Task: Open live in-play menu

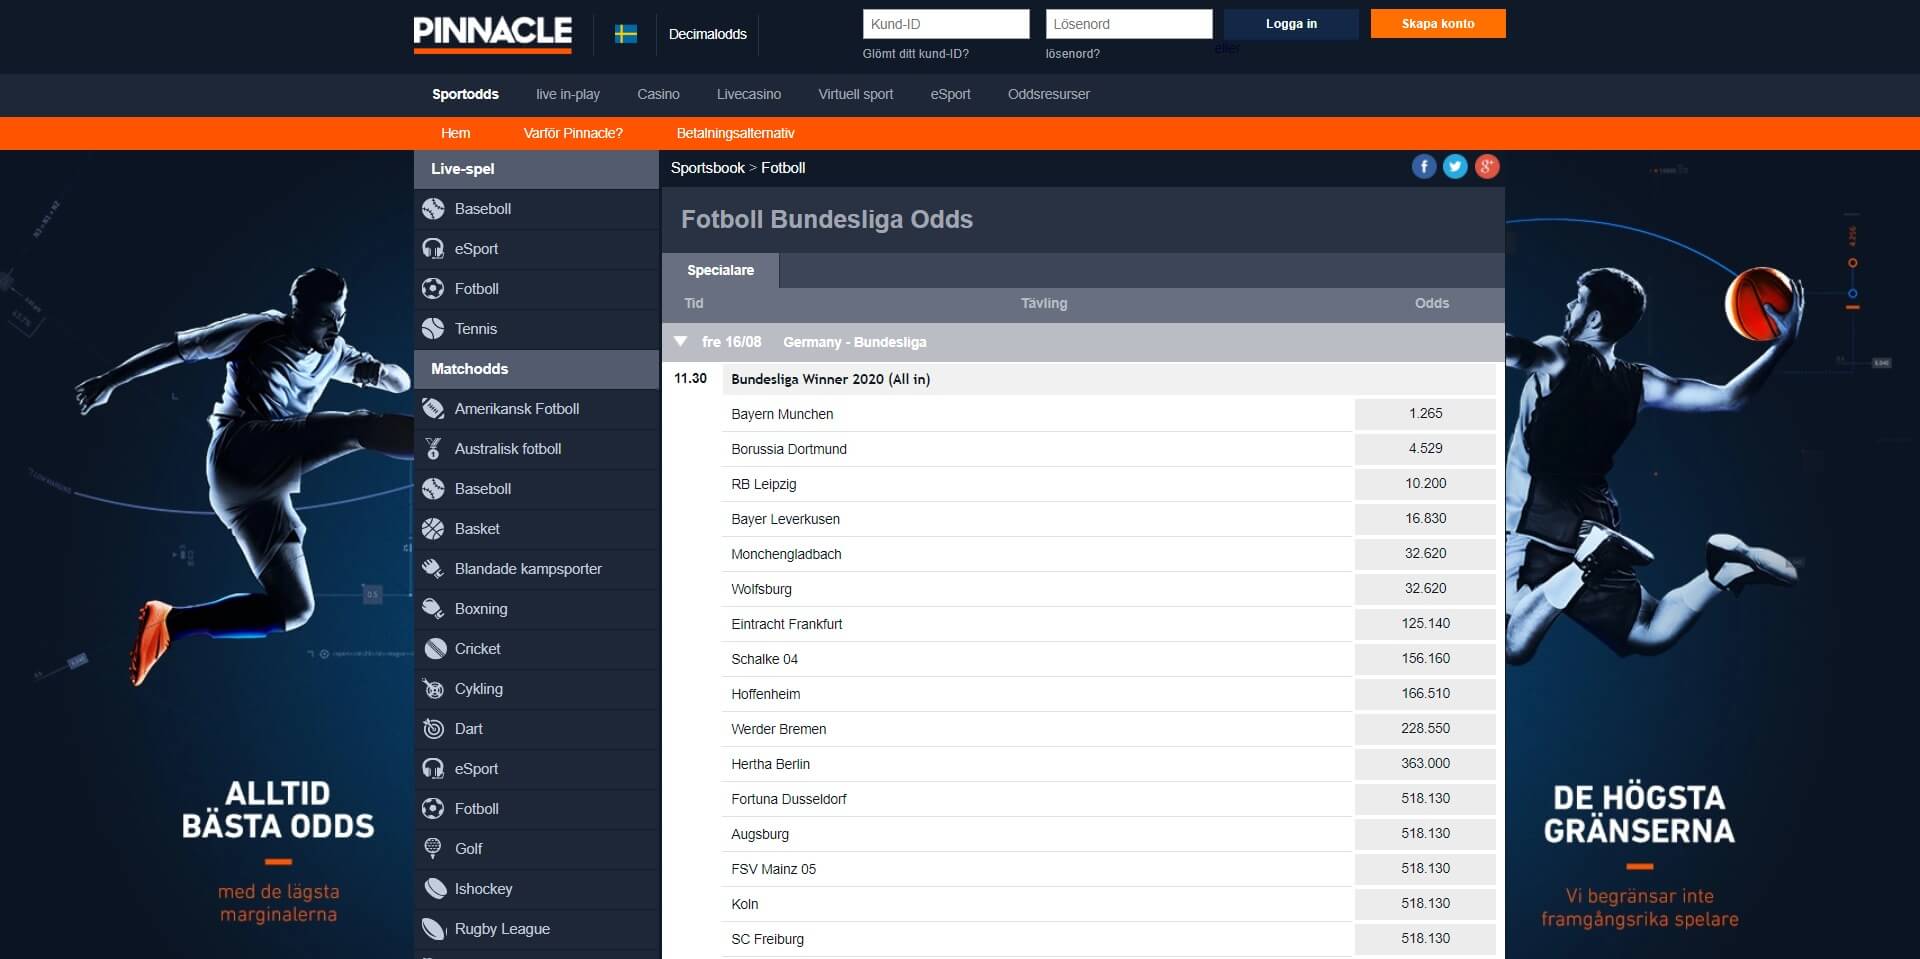Action: tap(568, 94)
